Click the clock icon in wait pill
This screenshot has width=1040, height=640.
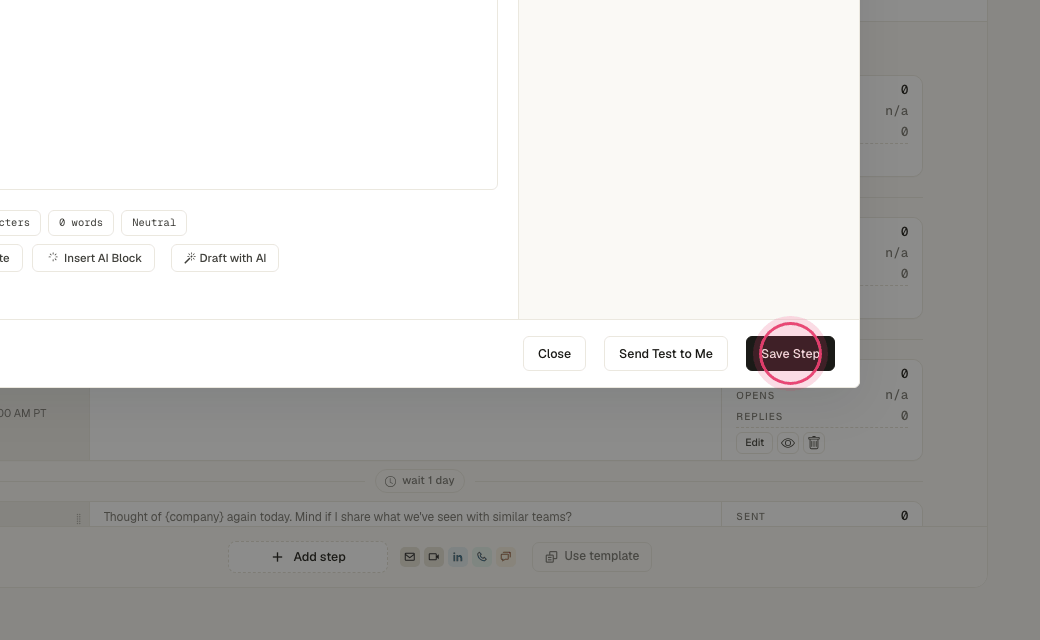pos(391,481)
